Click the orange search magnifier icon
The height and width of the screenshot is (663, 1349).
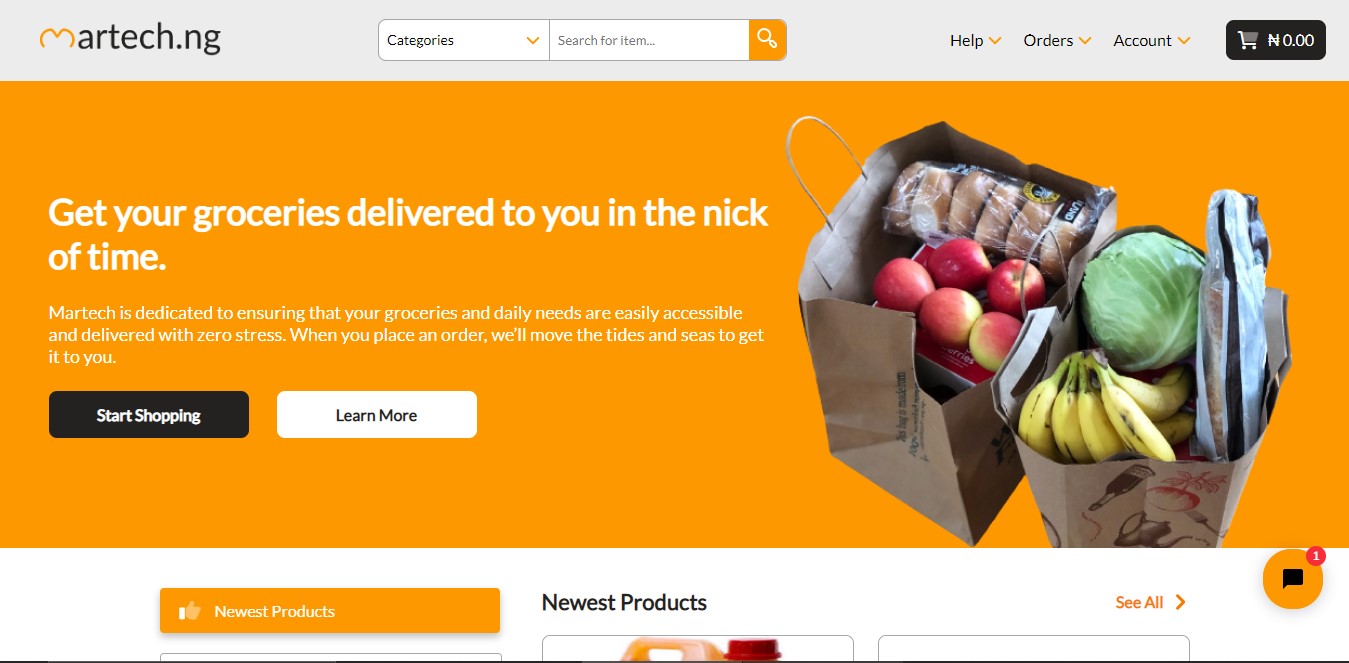(x=767, y=40)
